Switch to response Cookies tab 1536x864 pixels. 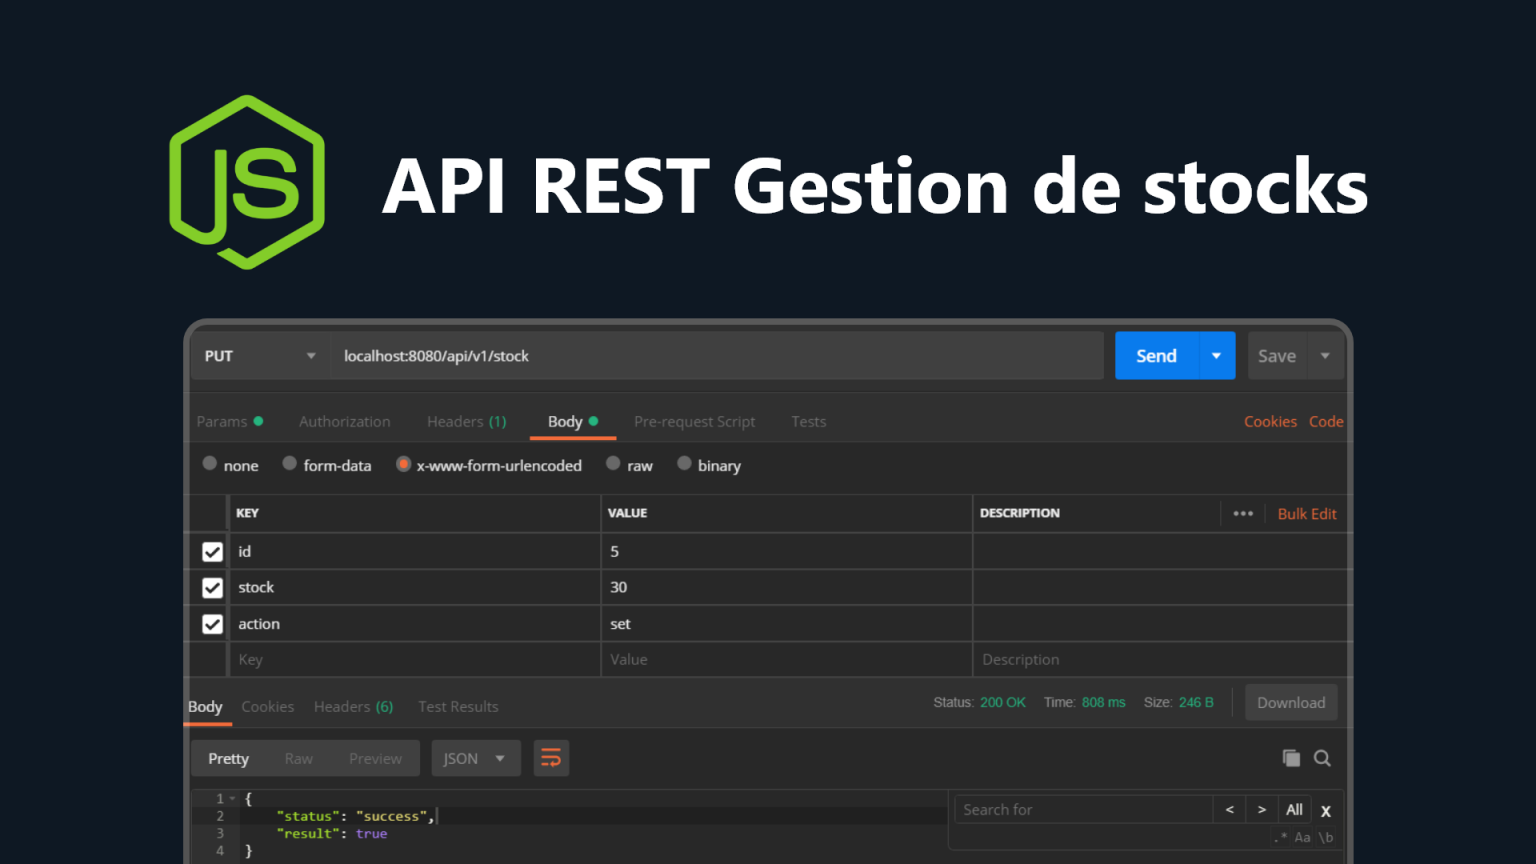(268, 707)
